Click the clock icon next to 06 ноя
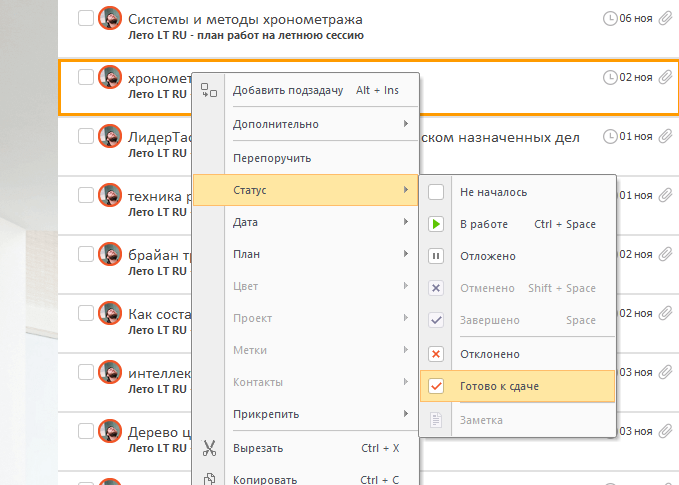 (610, 18)
